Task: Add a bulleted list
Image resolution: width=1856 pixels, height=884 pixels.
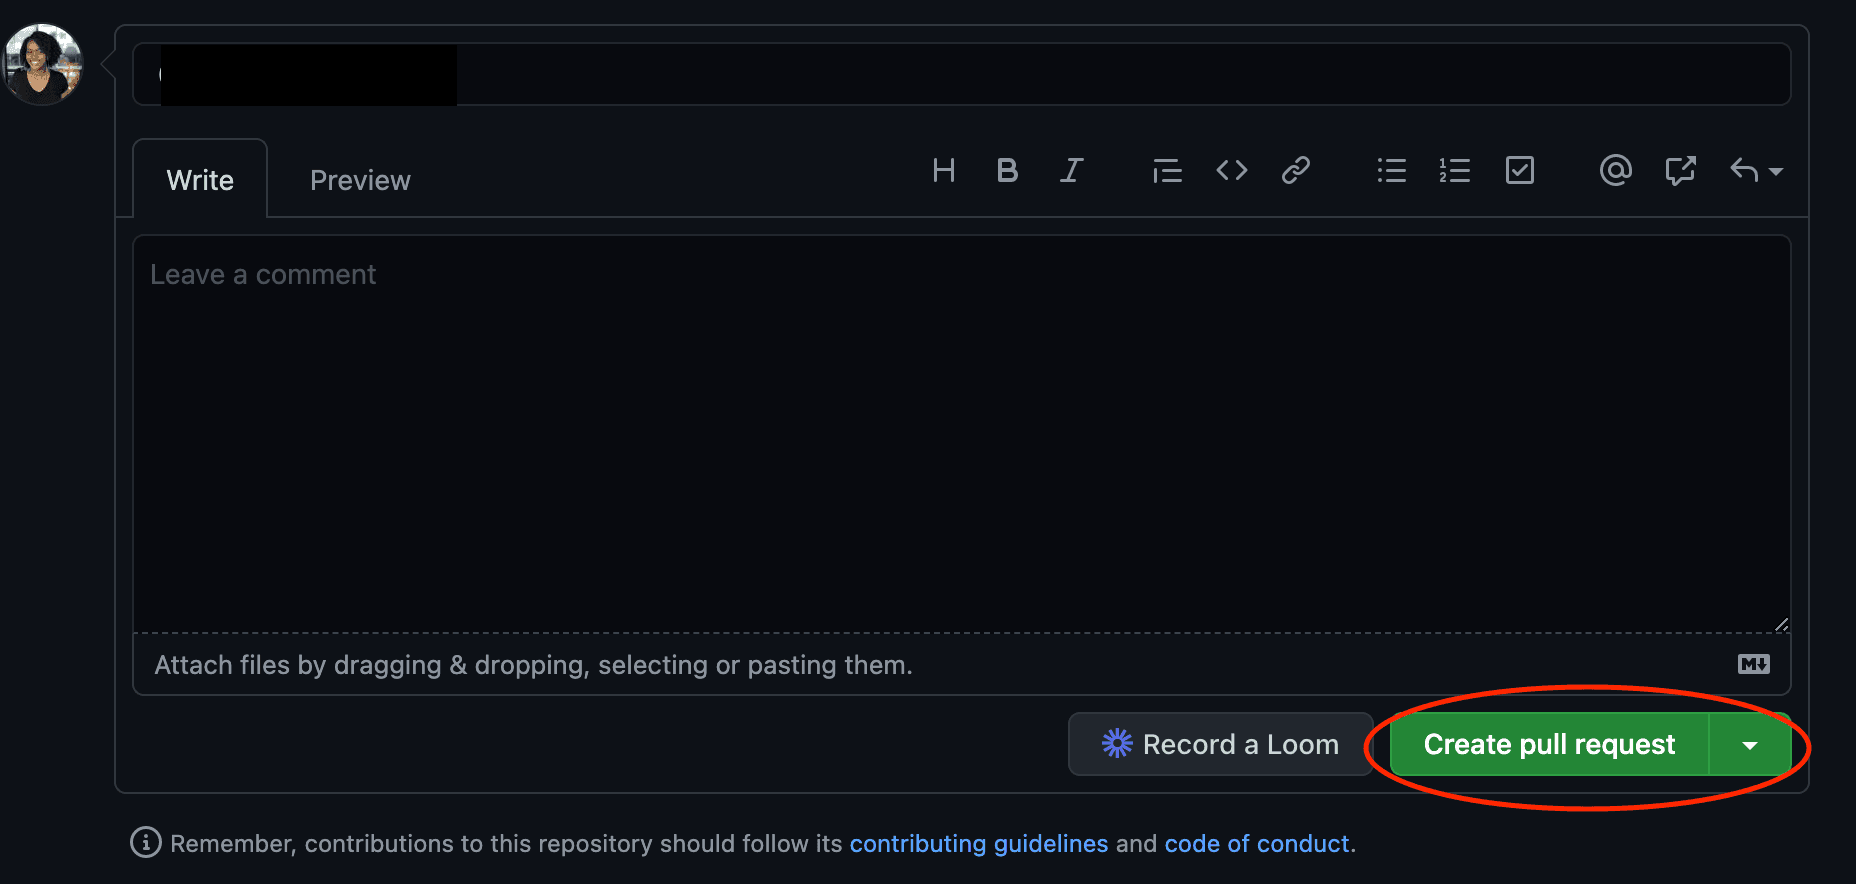Action: [1391, 170]
